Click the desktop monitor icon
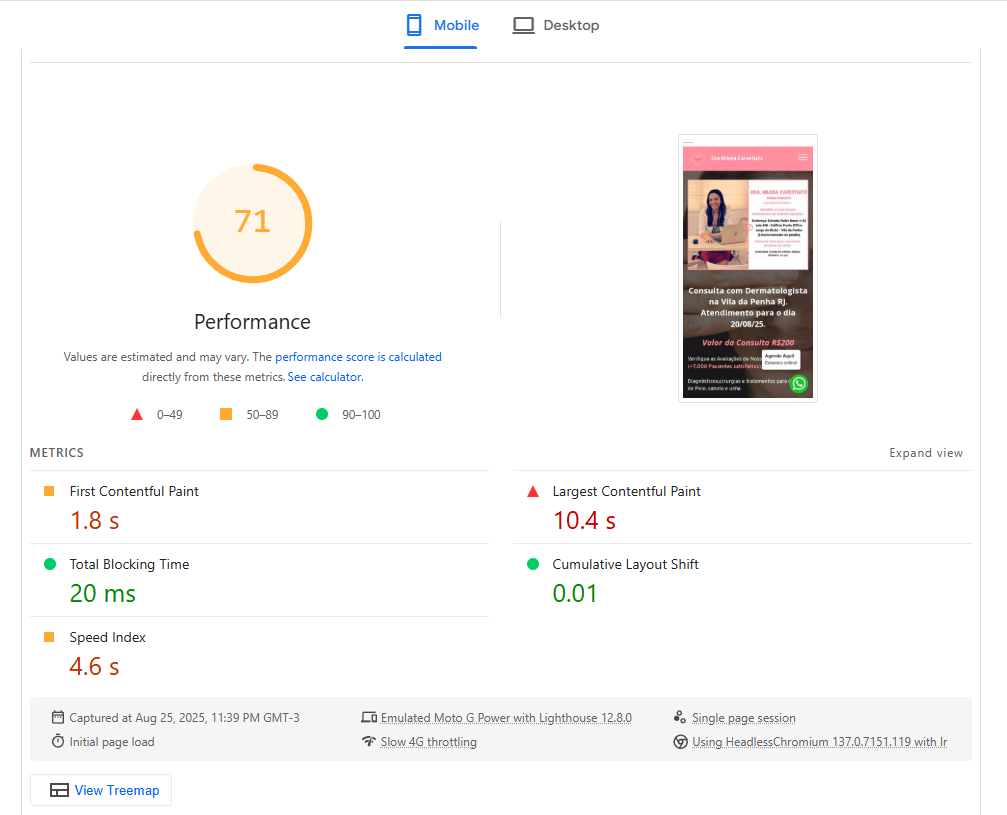This screenshot has width=1007, height=815. pos(523,25)
